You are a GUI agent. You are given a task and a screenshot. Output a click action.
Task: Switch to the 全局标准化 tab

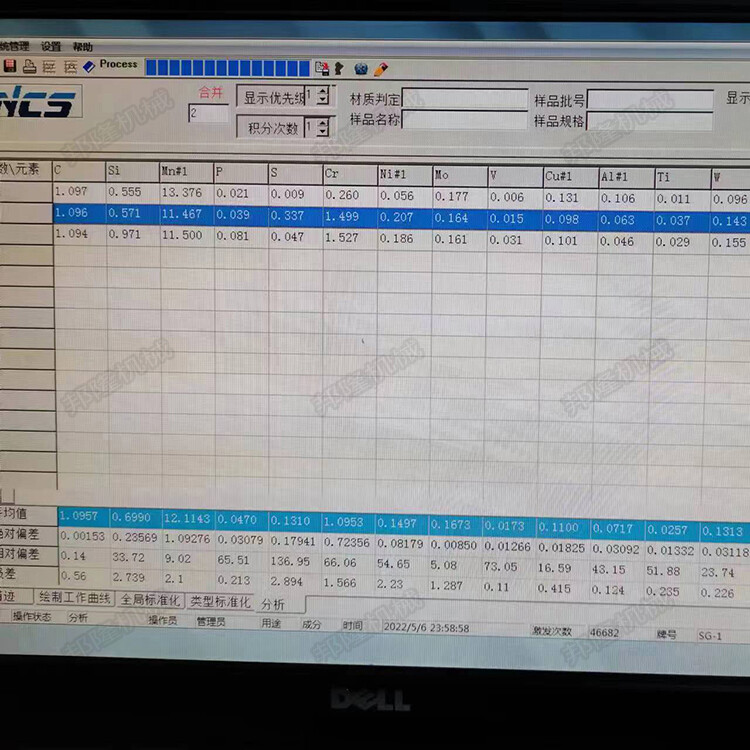pos(151,600)
